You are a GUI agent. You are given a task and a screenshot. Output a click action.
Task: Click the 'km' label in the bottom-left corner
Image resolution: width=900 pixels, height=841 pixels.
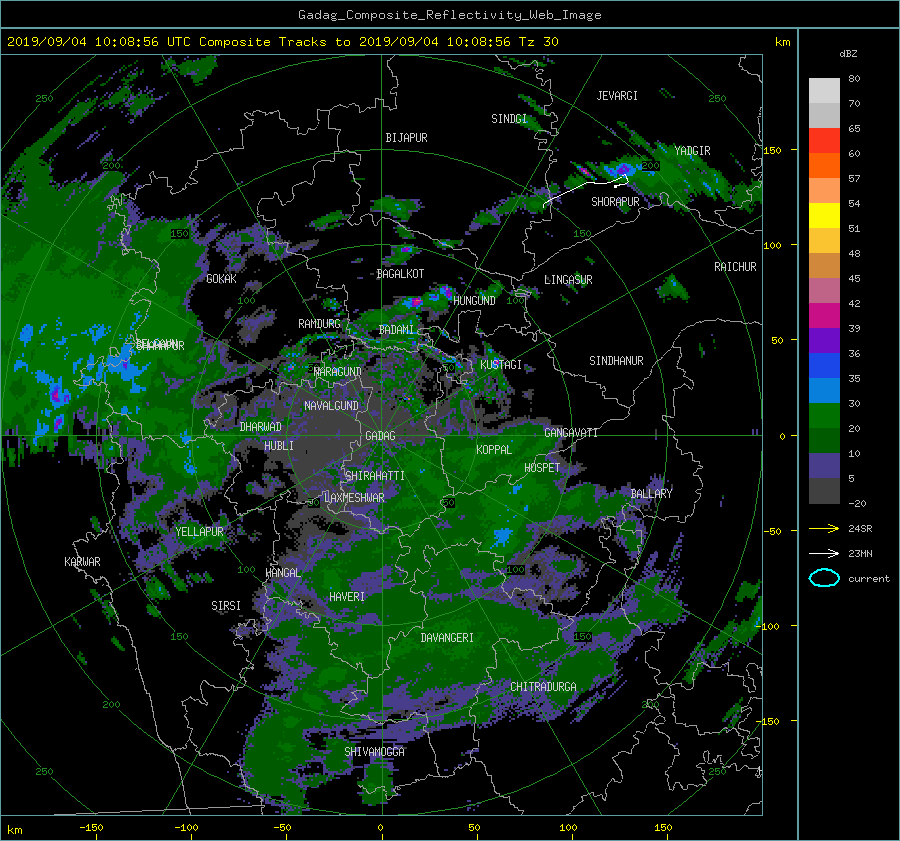(x=14, y=830)
